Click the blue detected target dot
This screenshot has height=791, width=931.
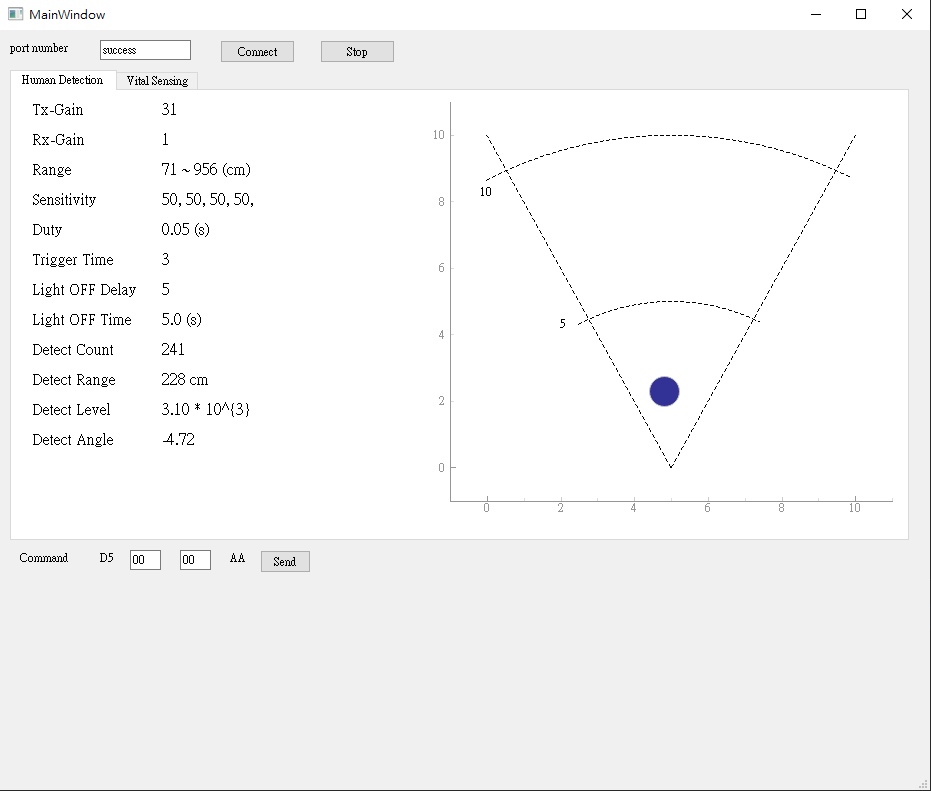click(x=664, y=391)
